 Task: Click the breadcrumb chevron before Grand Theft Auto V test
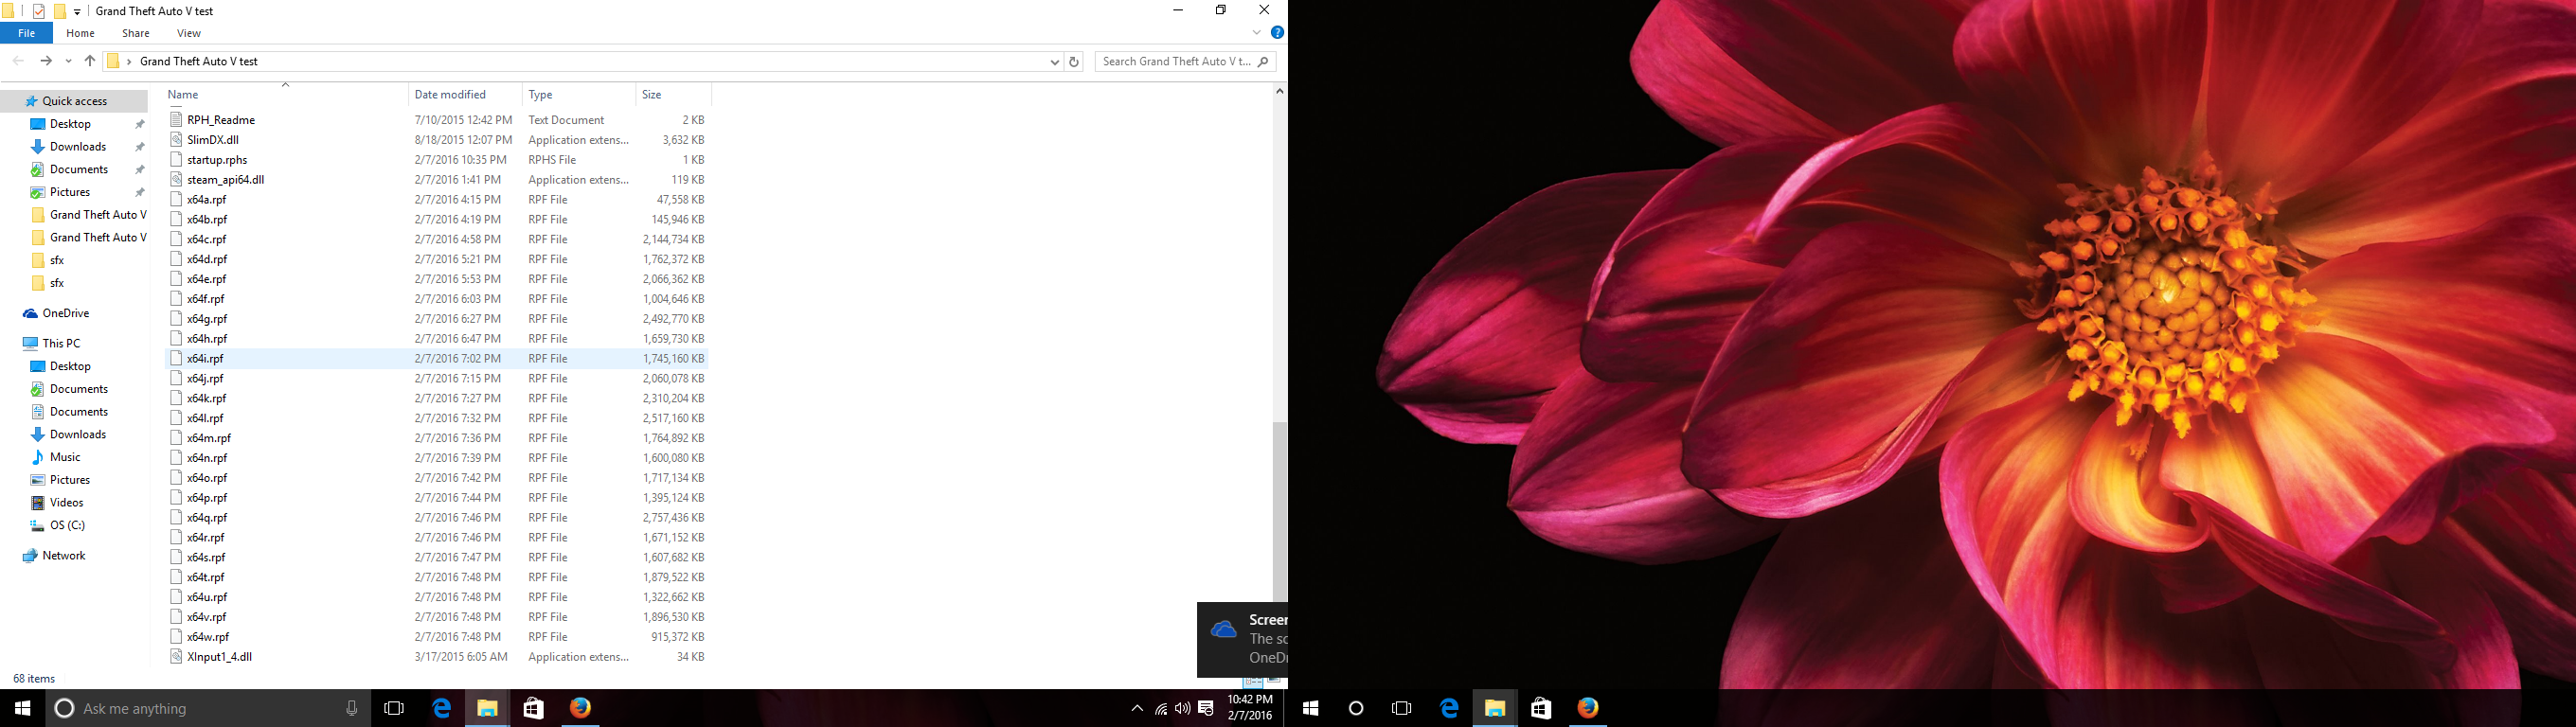pyautogui.click(x=129, y=62)
